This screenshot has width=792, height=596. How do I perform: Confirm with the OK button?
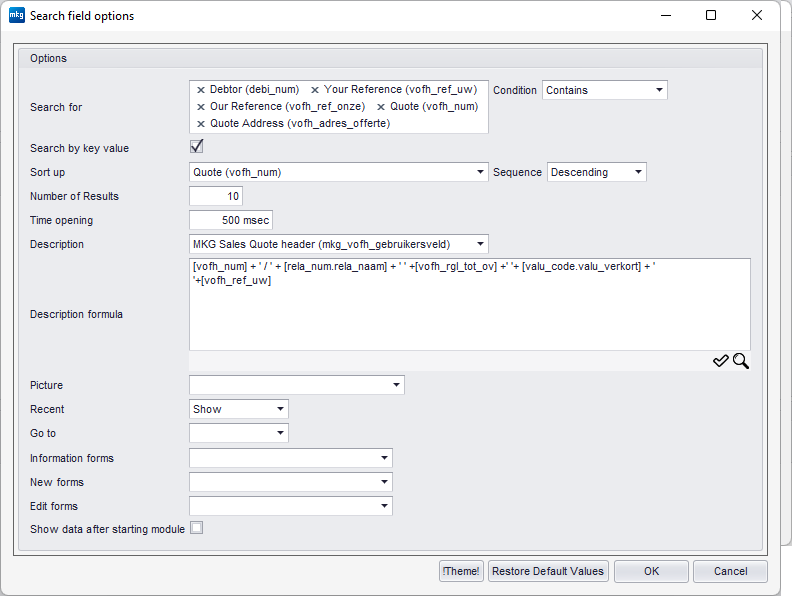tap(651, 571)
